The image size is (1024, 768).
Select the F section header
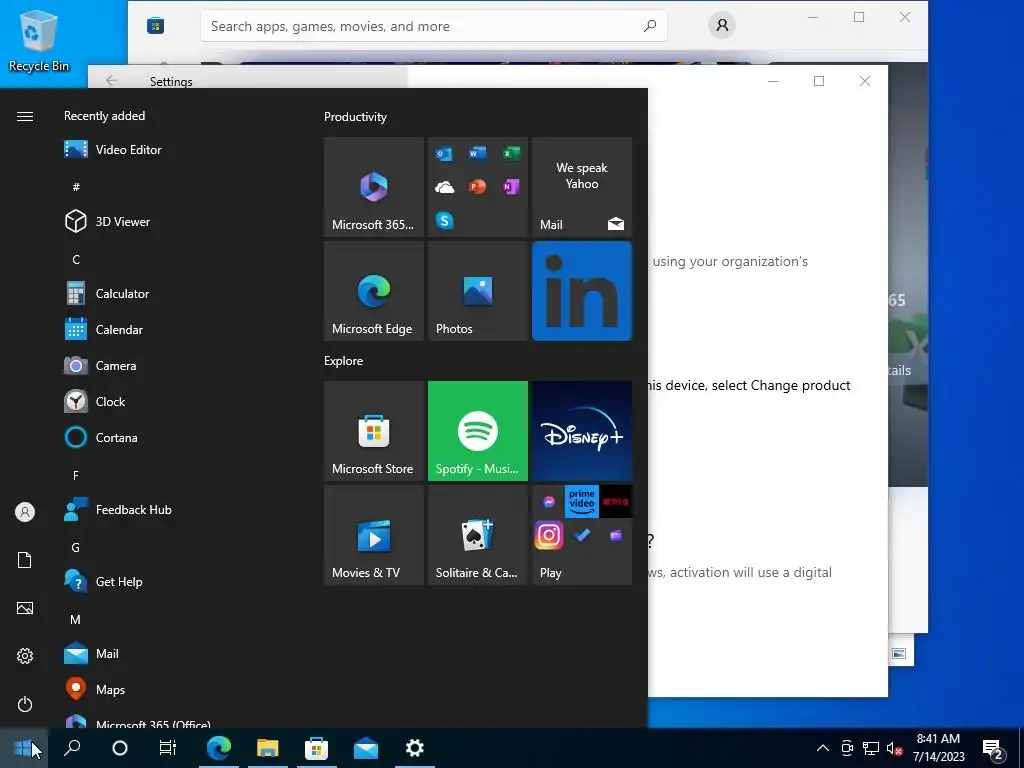tap(76, 475)
